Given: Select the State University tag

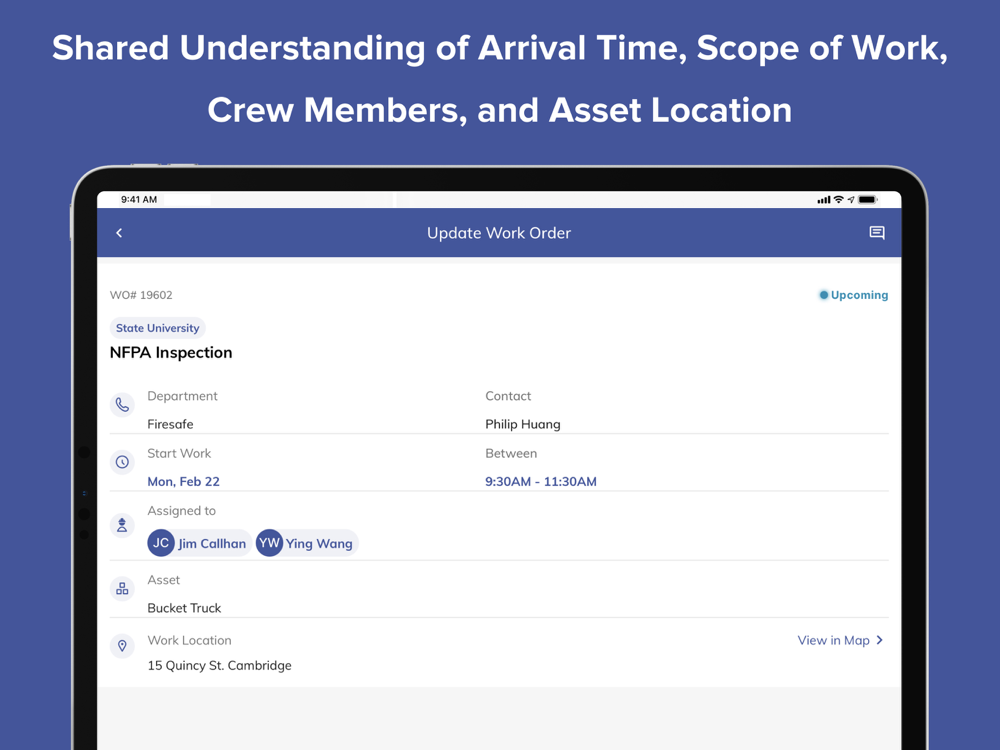Looking at the screenshot, I should tap(157, 328).
